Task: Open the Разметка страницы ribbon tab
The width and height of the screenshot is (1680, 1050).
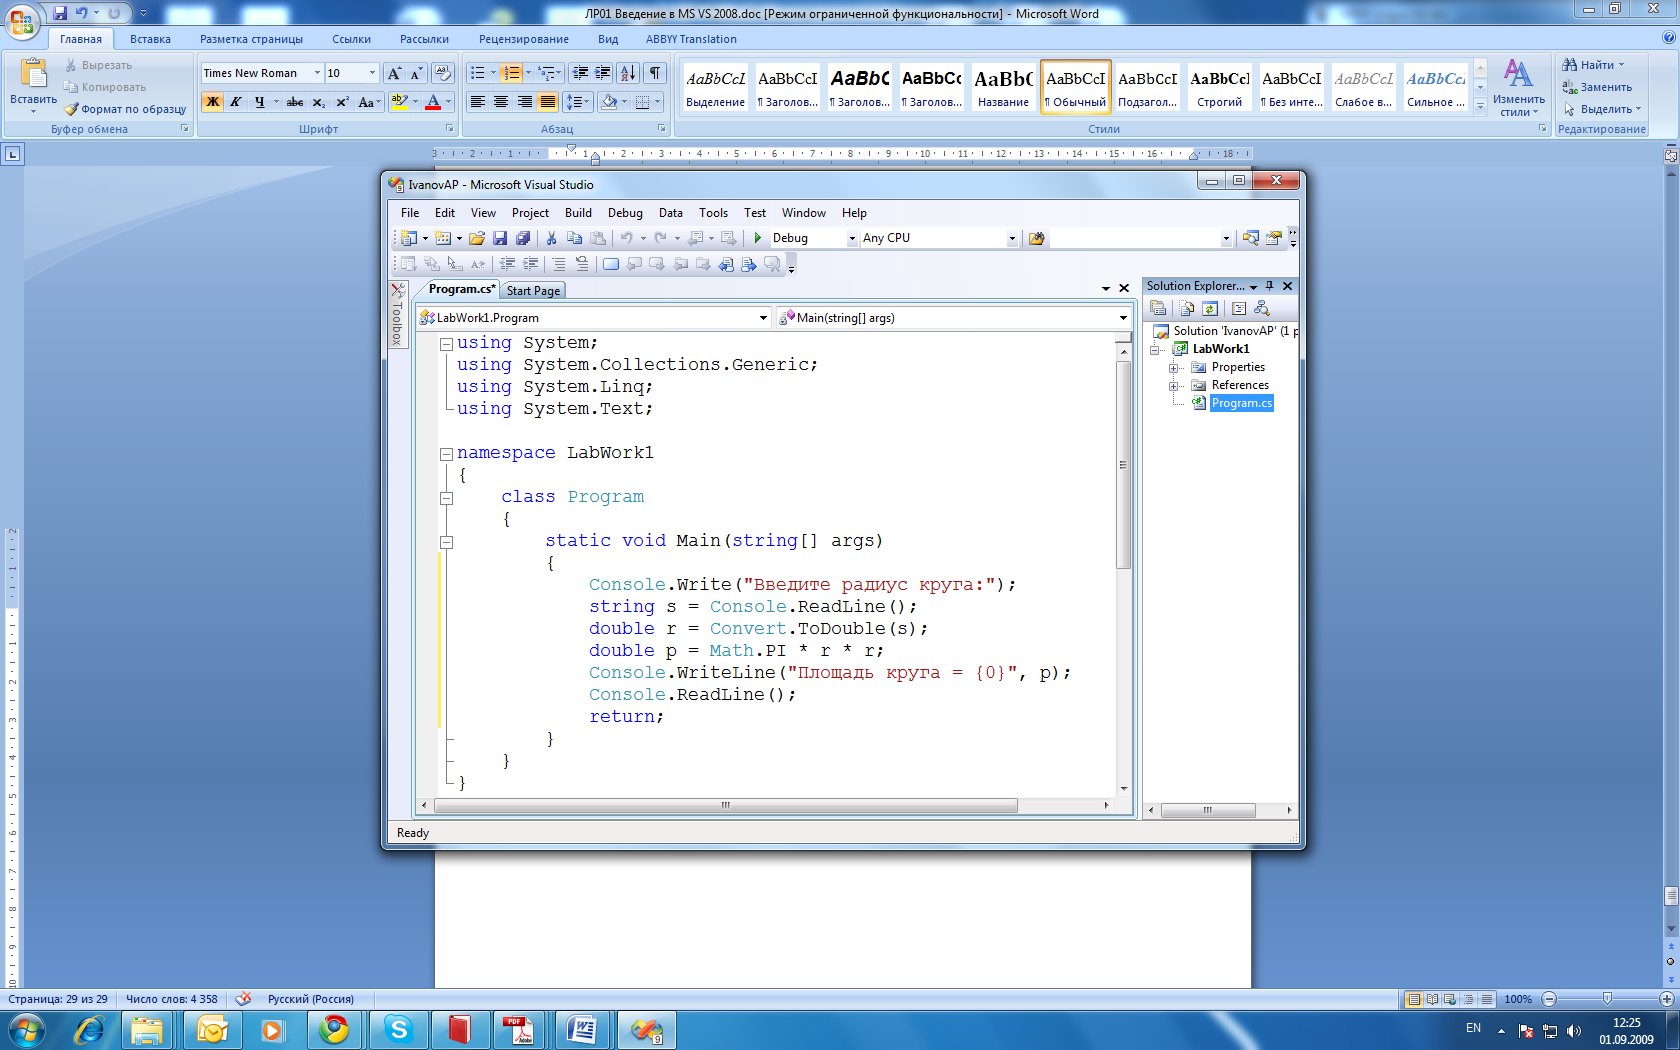Action: [251, 39]
